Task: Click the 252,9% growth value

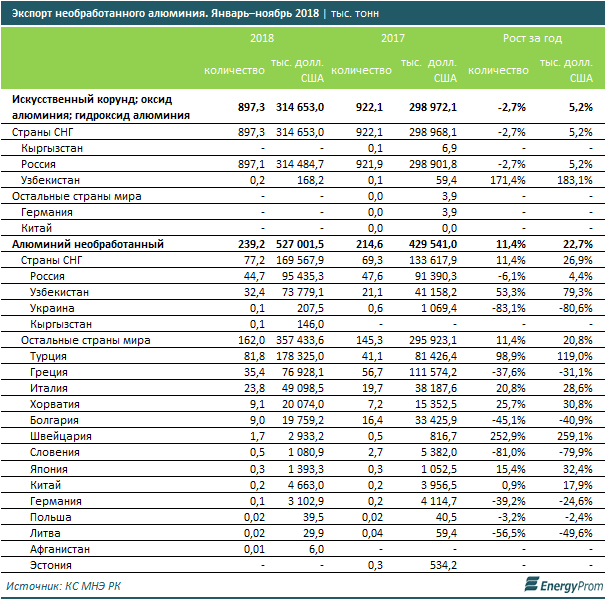Action: 508,437
